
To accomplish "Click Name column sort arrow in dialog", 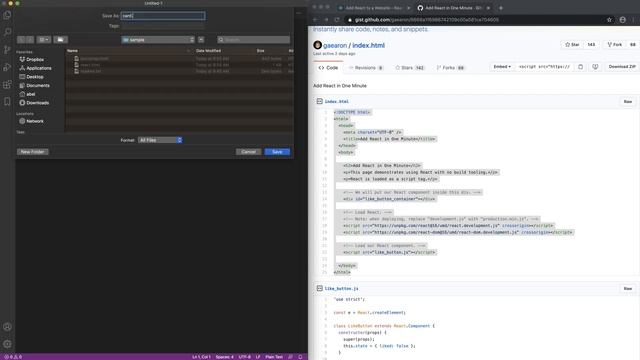I will point(188,51).
